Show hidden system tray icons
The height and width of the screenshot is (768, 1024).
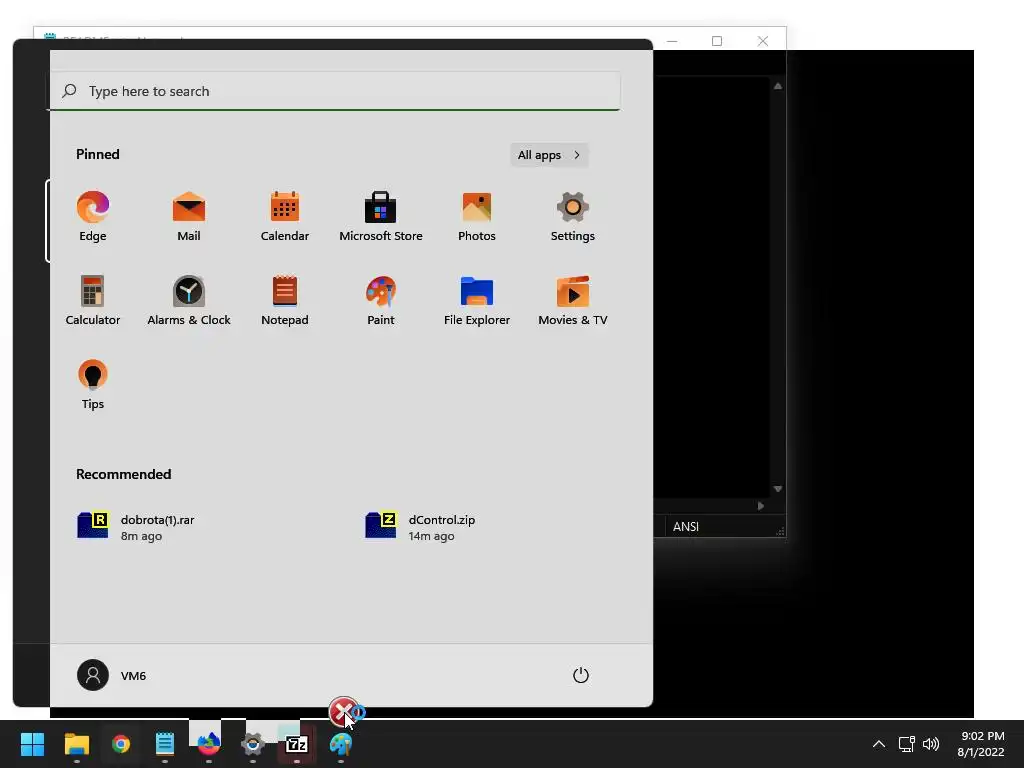point(879,744)
